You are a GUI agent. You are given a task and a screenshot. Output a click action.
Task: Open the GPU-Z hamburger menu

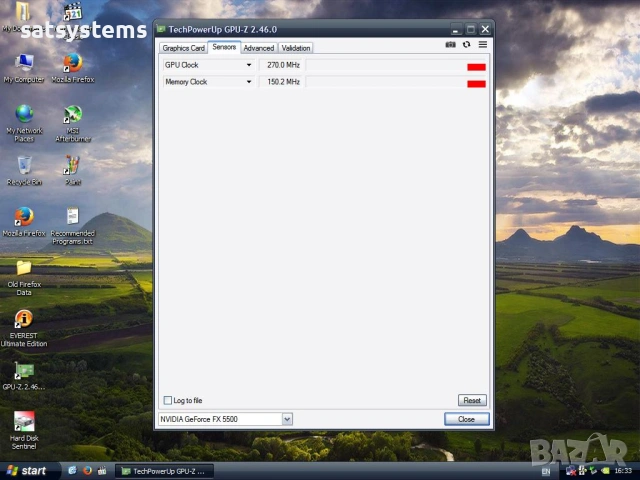click(483, 44)
